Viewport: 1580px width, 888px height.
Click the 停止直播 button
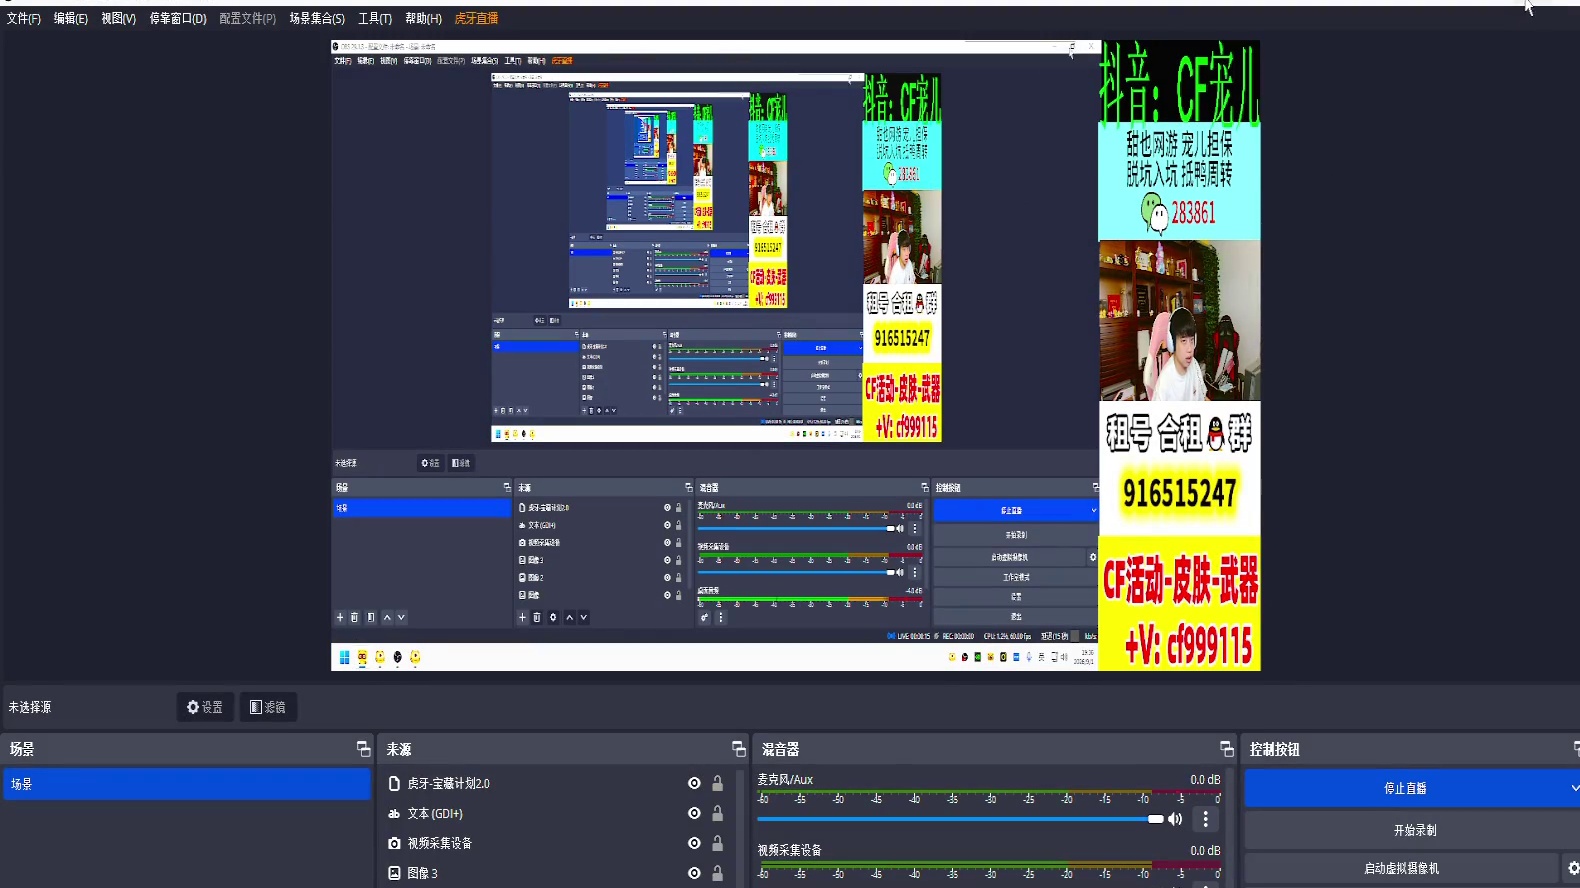(1405, 788)
